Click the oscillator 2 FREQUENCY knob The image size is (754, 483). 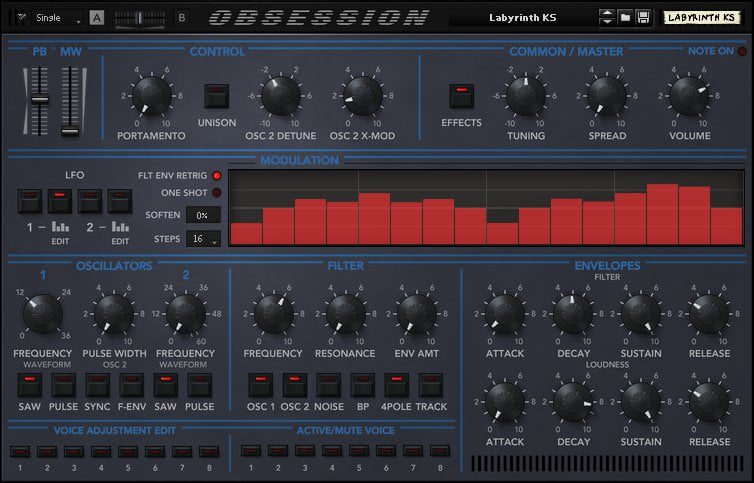coord(186,314)
